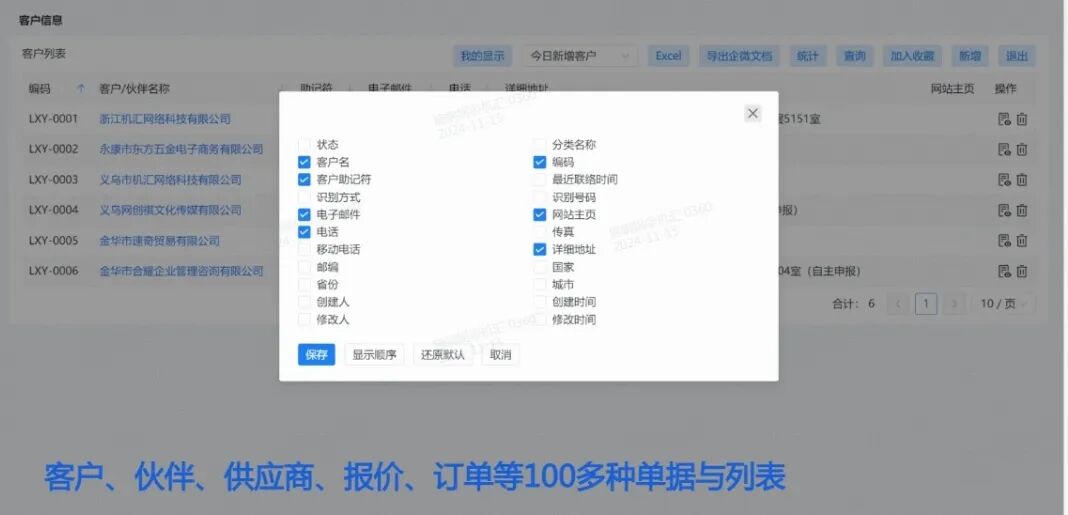Open the 10 / 页 page size dropdown
Image resolution: width=1068 pixels, height=515 pixels.
[x=1003, y=304]
